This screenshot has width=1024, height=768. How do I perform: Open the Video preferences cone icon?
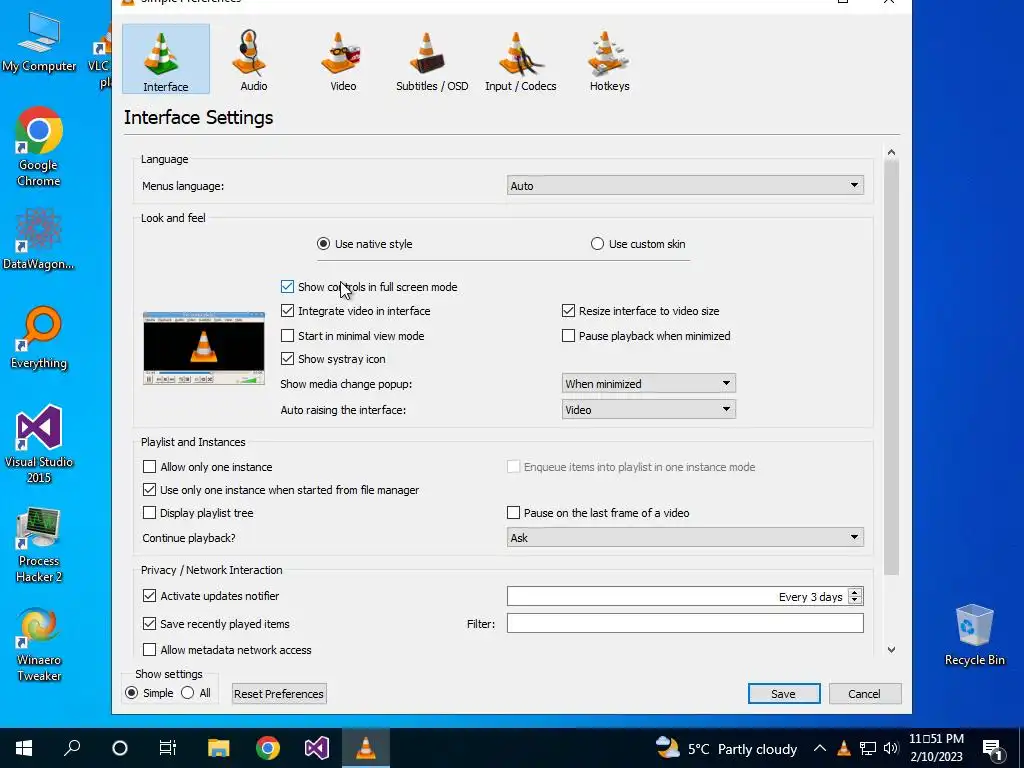point(343,59)
